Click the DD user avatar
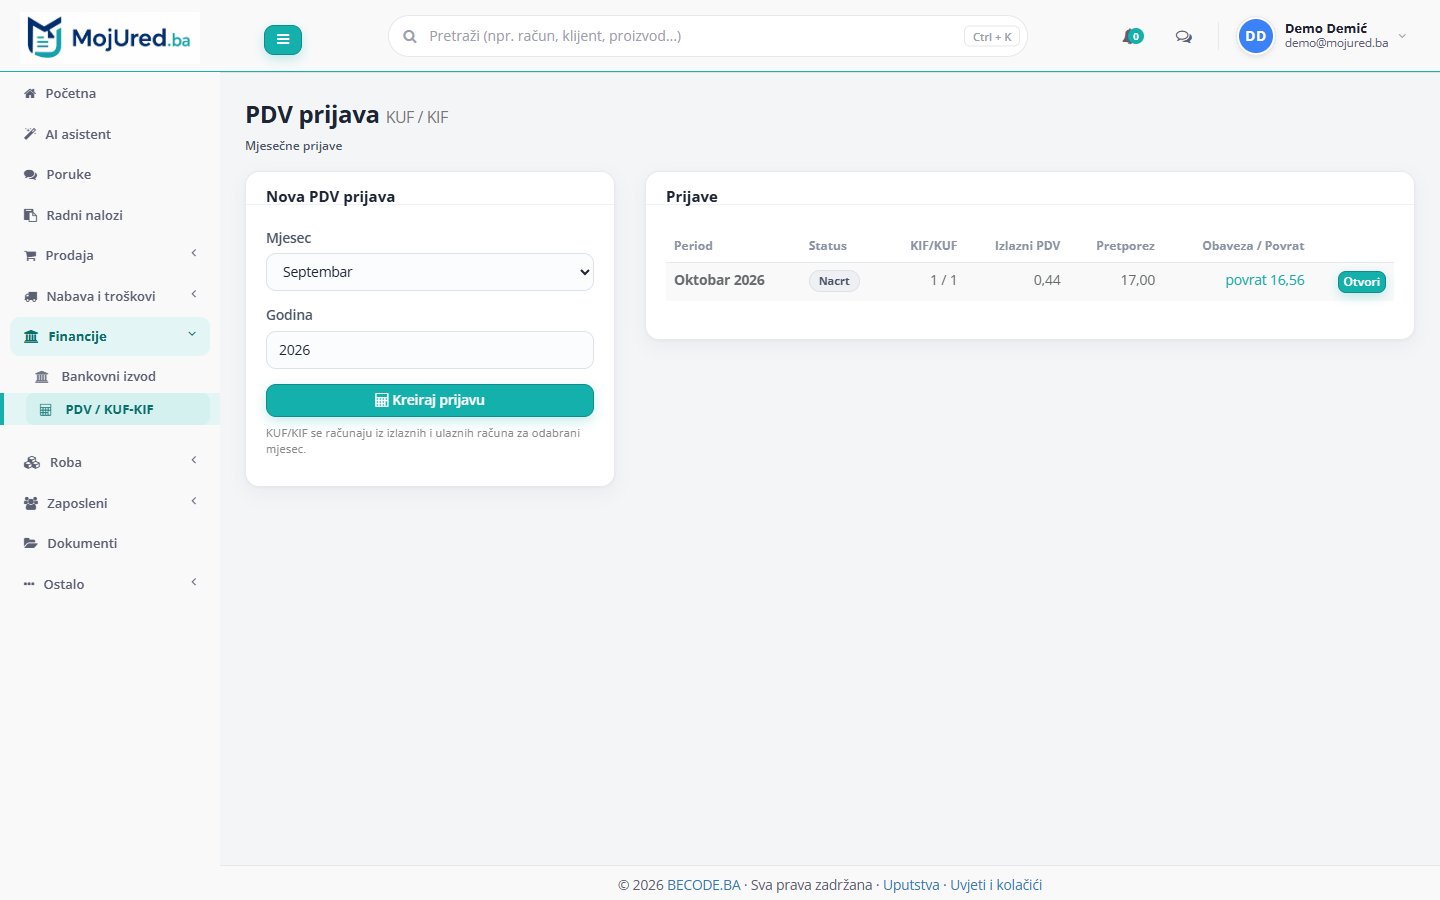Screen dimensions: 1440x900 click(x=1256, y=36)
